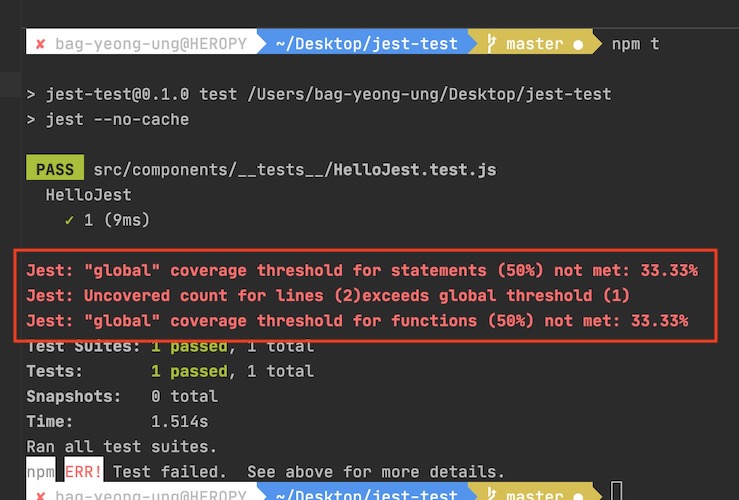
Task: Click 'bag-yeong-ung@HEROPY' in top prompt
Action: (x=151, y=44)
